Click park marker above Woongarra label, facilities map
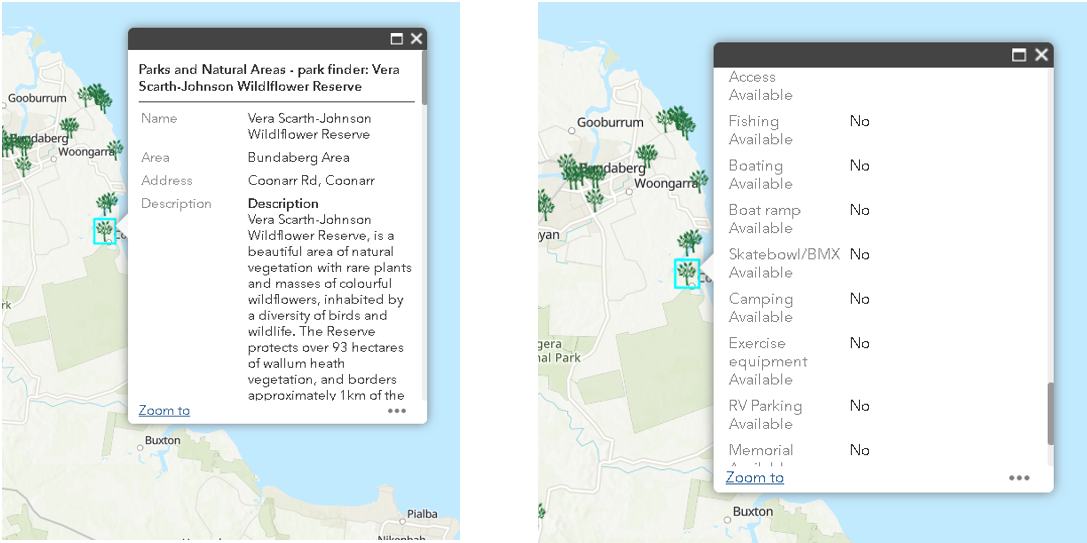Screen dimensions: 1087x543 tap(646, 157)
